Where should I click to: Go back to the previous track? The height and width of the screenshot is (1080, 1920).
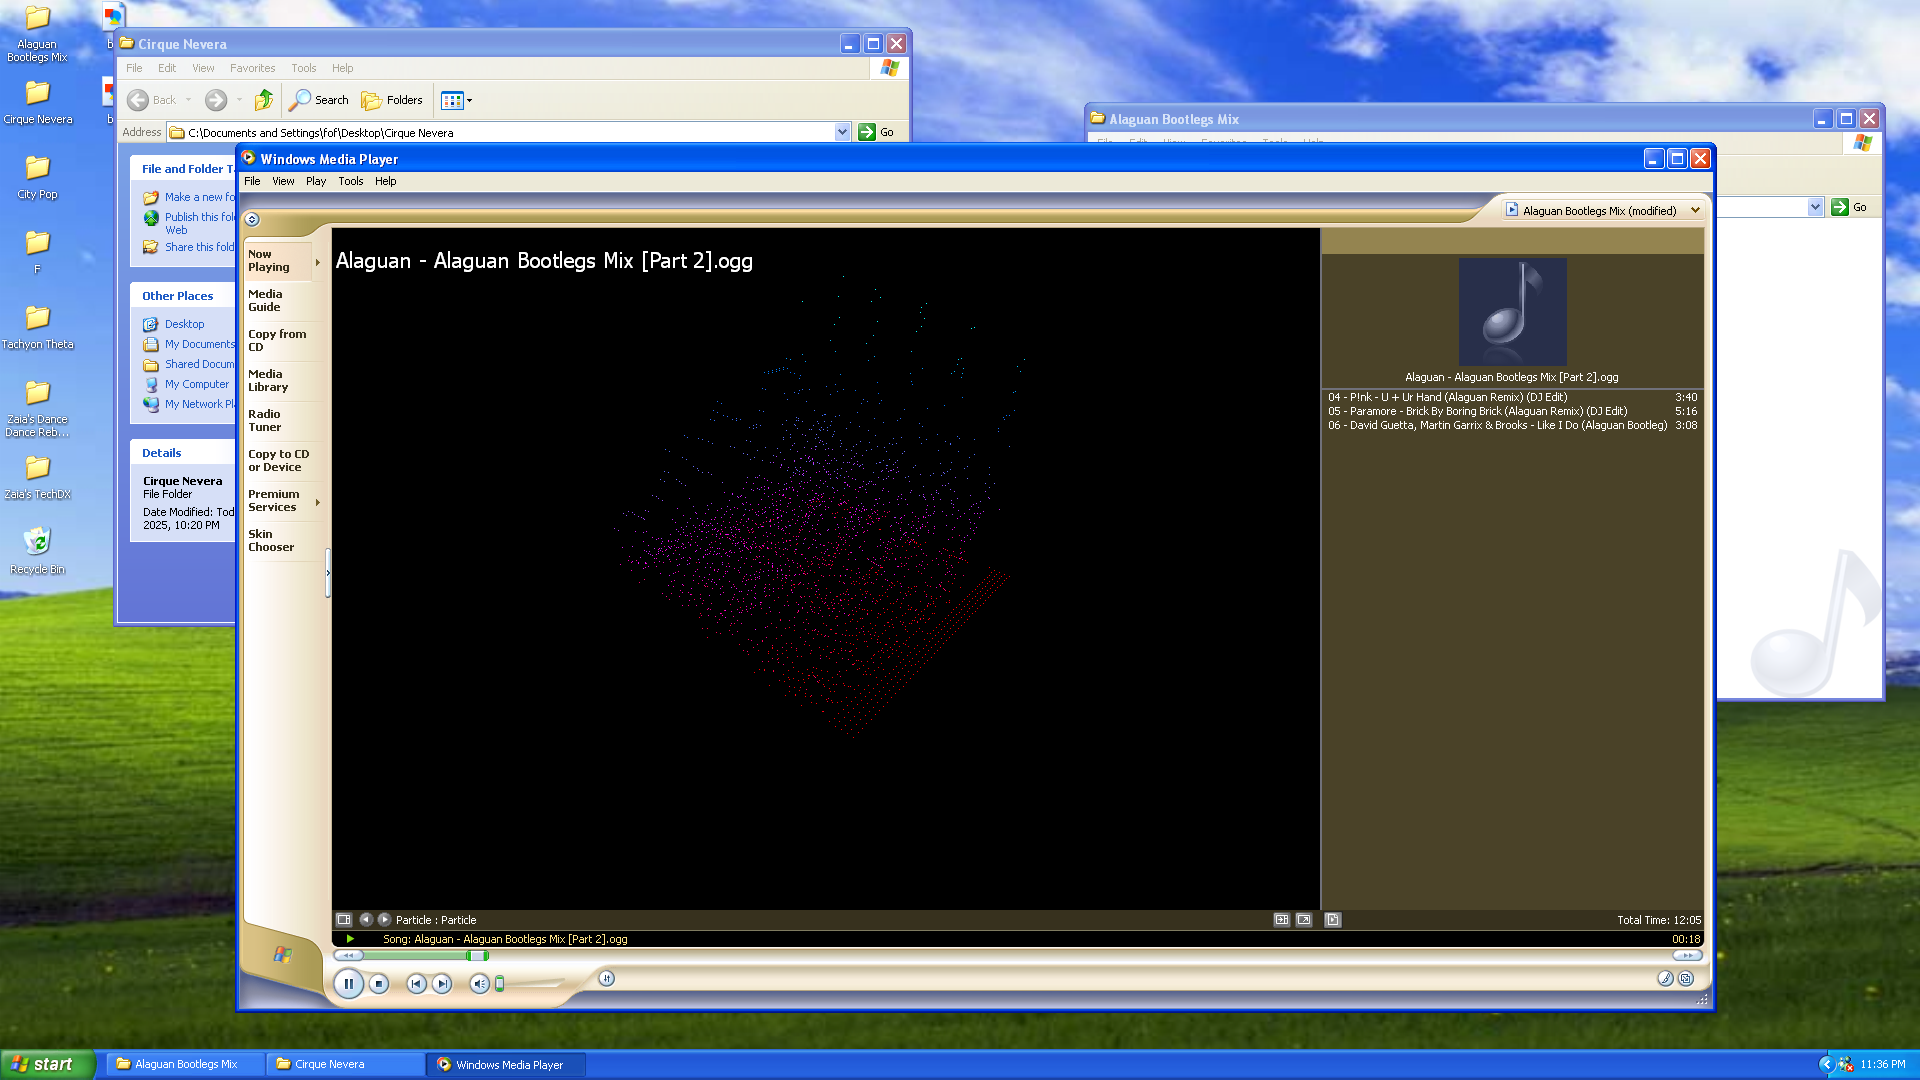pyautogui.click(x=416, y=984)
